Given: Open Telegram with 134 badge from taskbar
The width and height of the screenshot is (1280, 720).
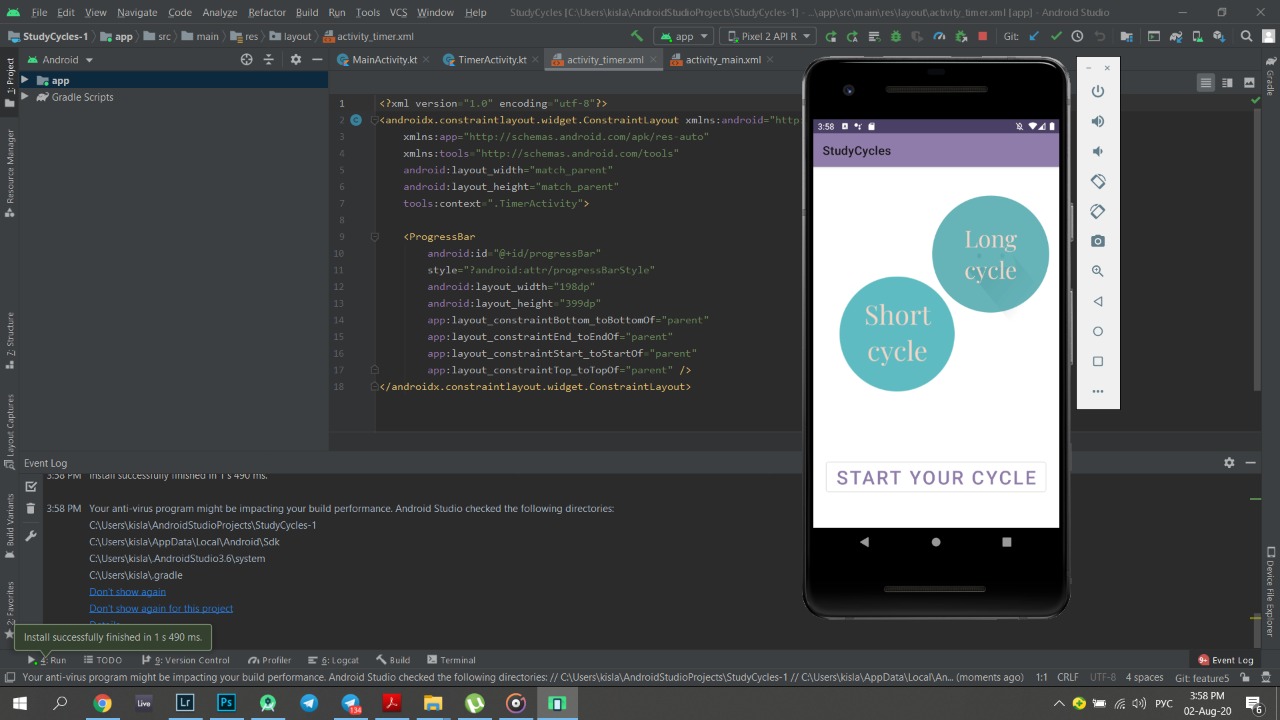Looking at the screenshot, I should point(351,703).
